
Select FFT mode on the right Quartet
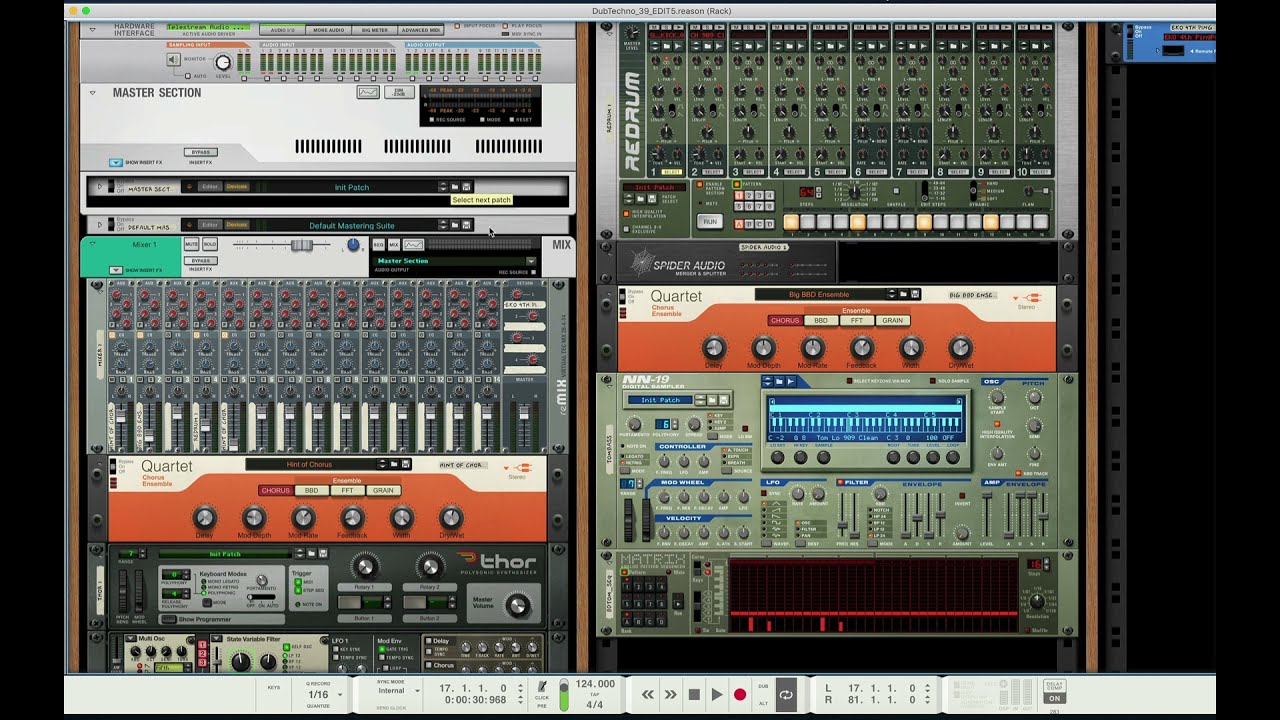point(856,321)
